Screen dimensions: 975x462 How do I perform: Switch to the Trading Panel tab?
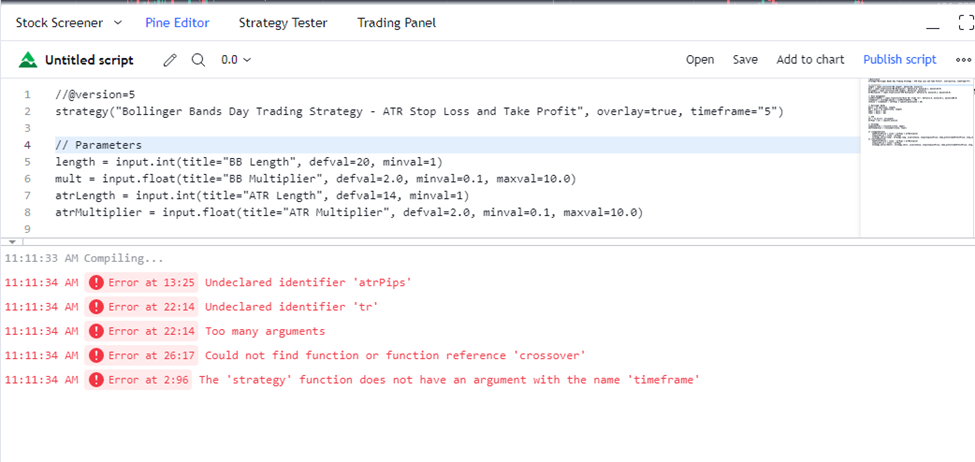(397, 23)
